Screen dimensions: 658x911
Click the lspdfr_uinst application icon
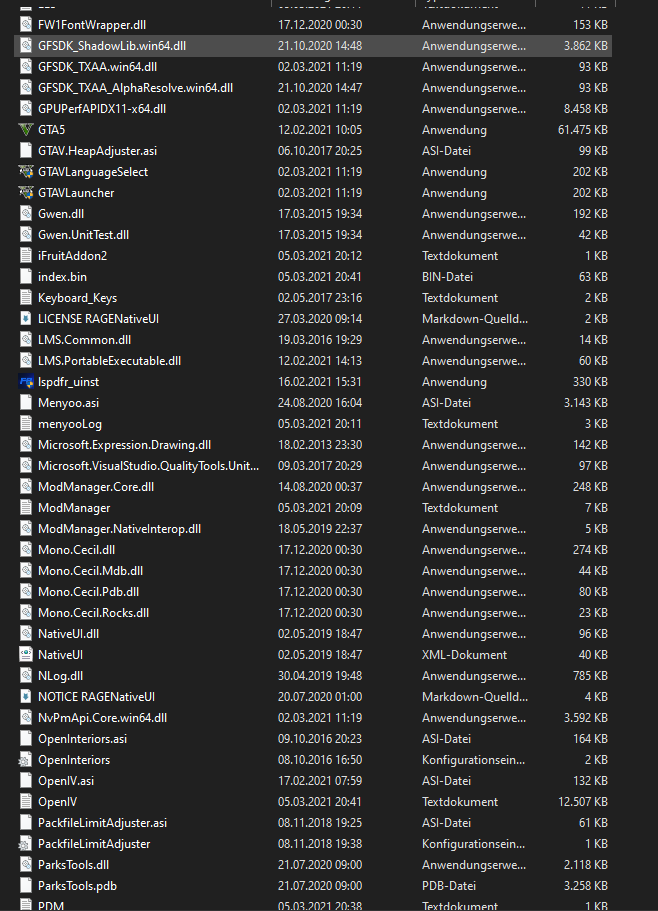26,382
